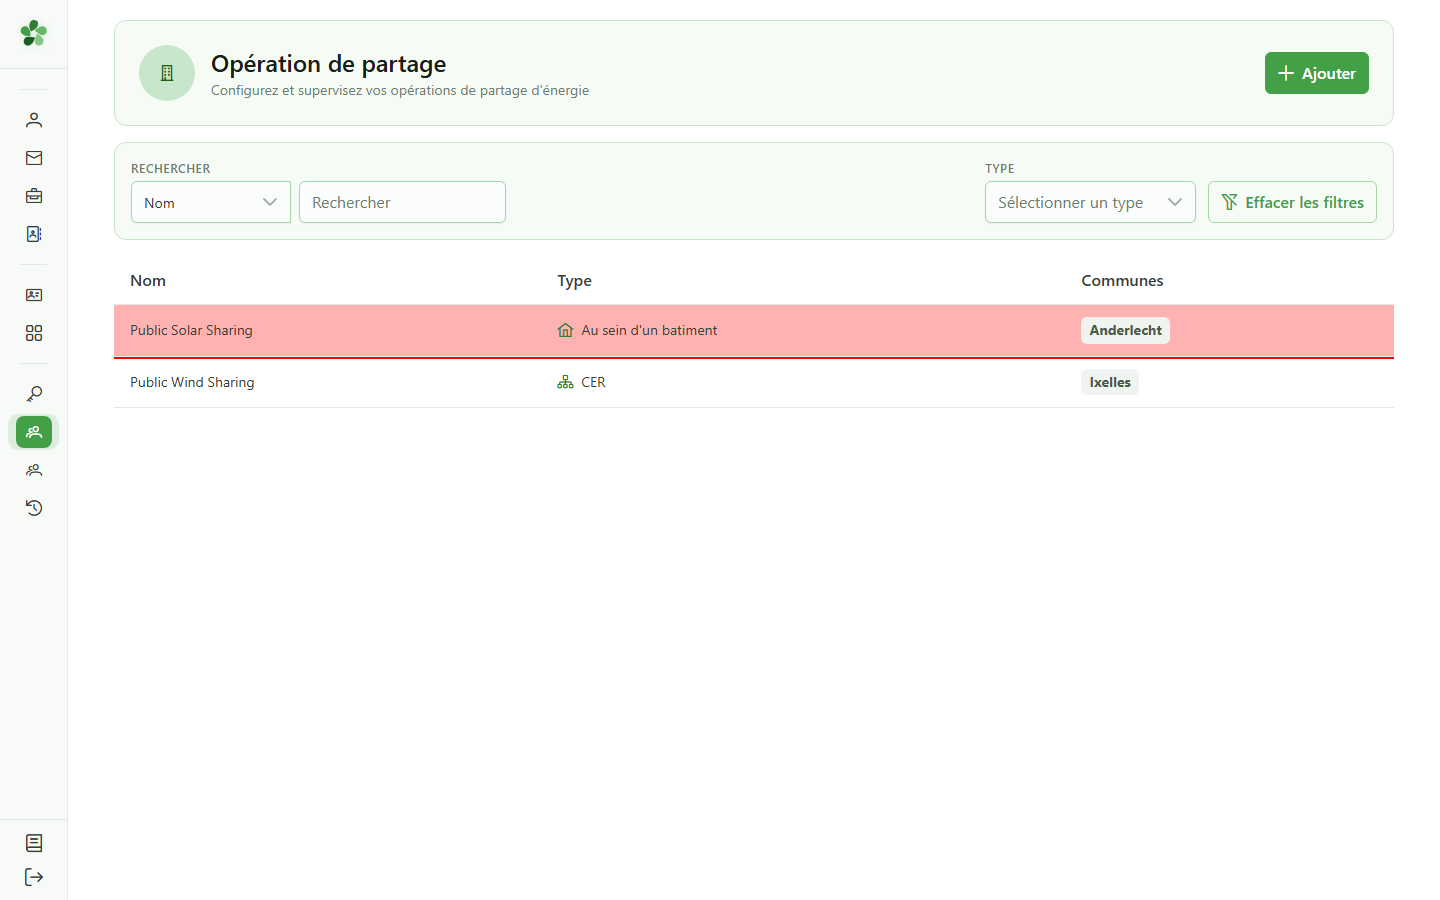
Task: Click the logout arrow icon
Action: [34, 877]
